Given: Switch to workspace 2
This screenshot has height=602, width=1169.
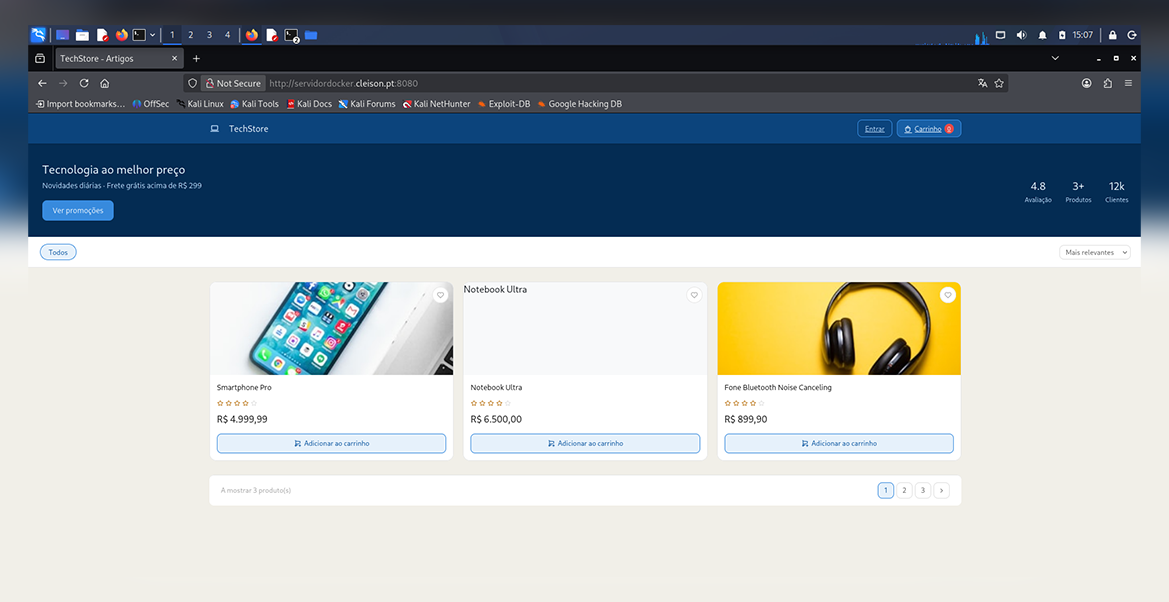Looking at the screenshot, I should point(191,35).
